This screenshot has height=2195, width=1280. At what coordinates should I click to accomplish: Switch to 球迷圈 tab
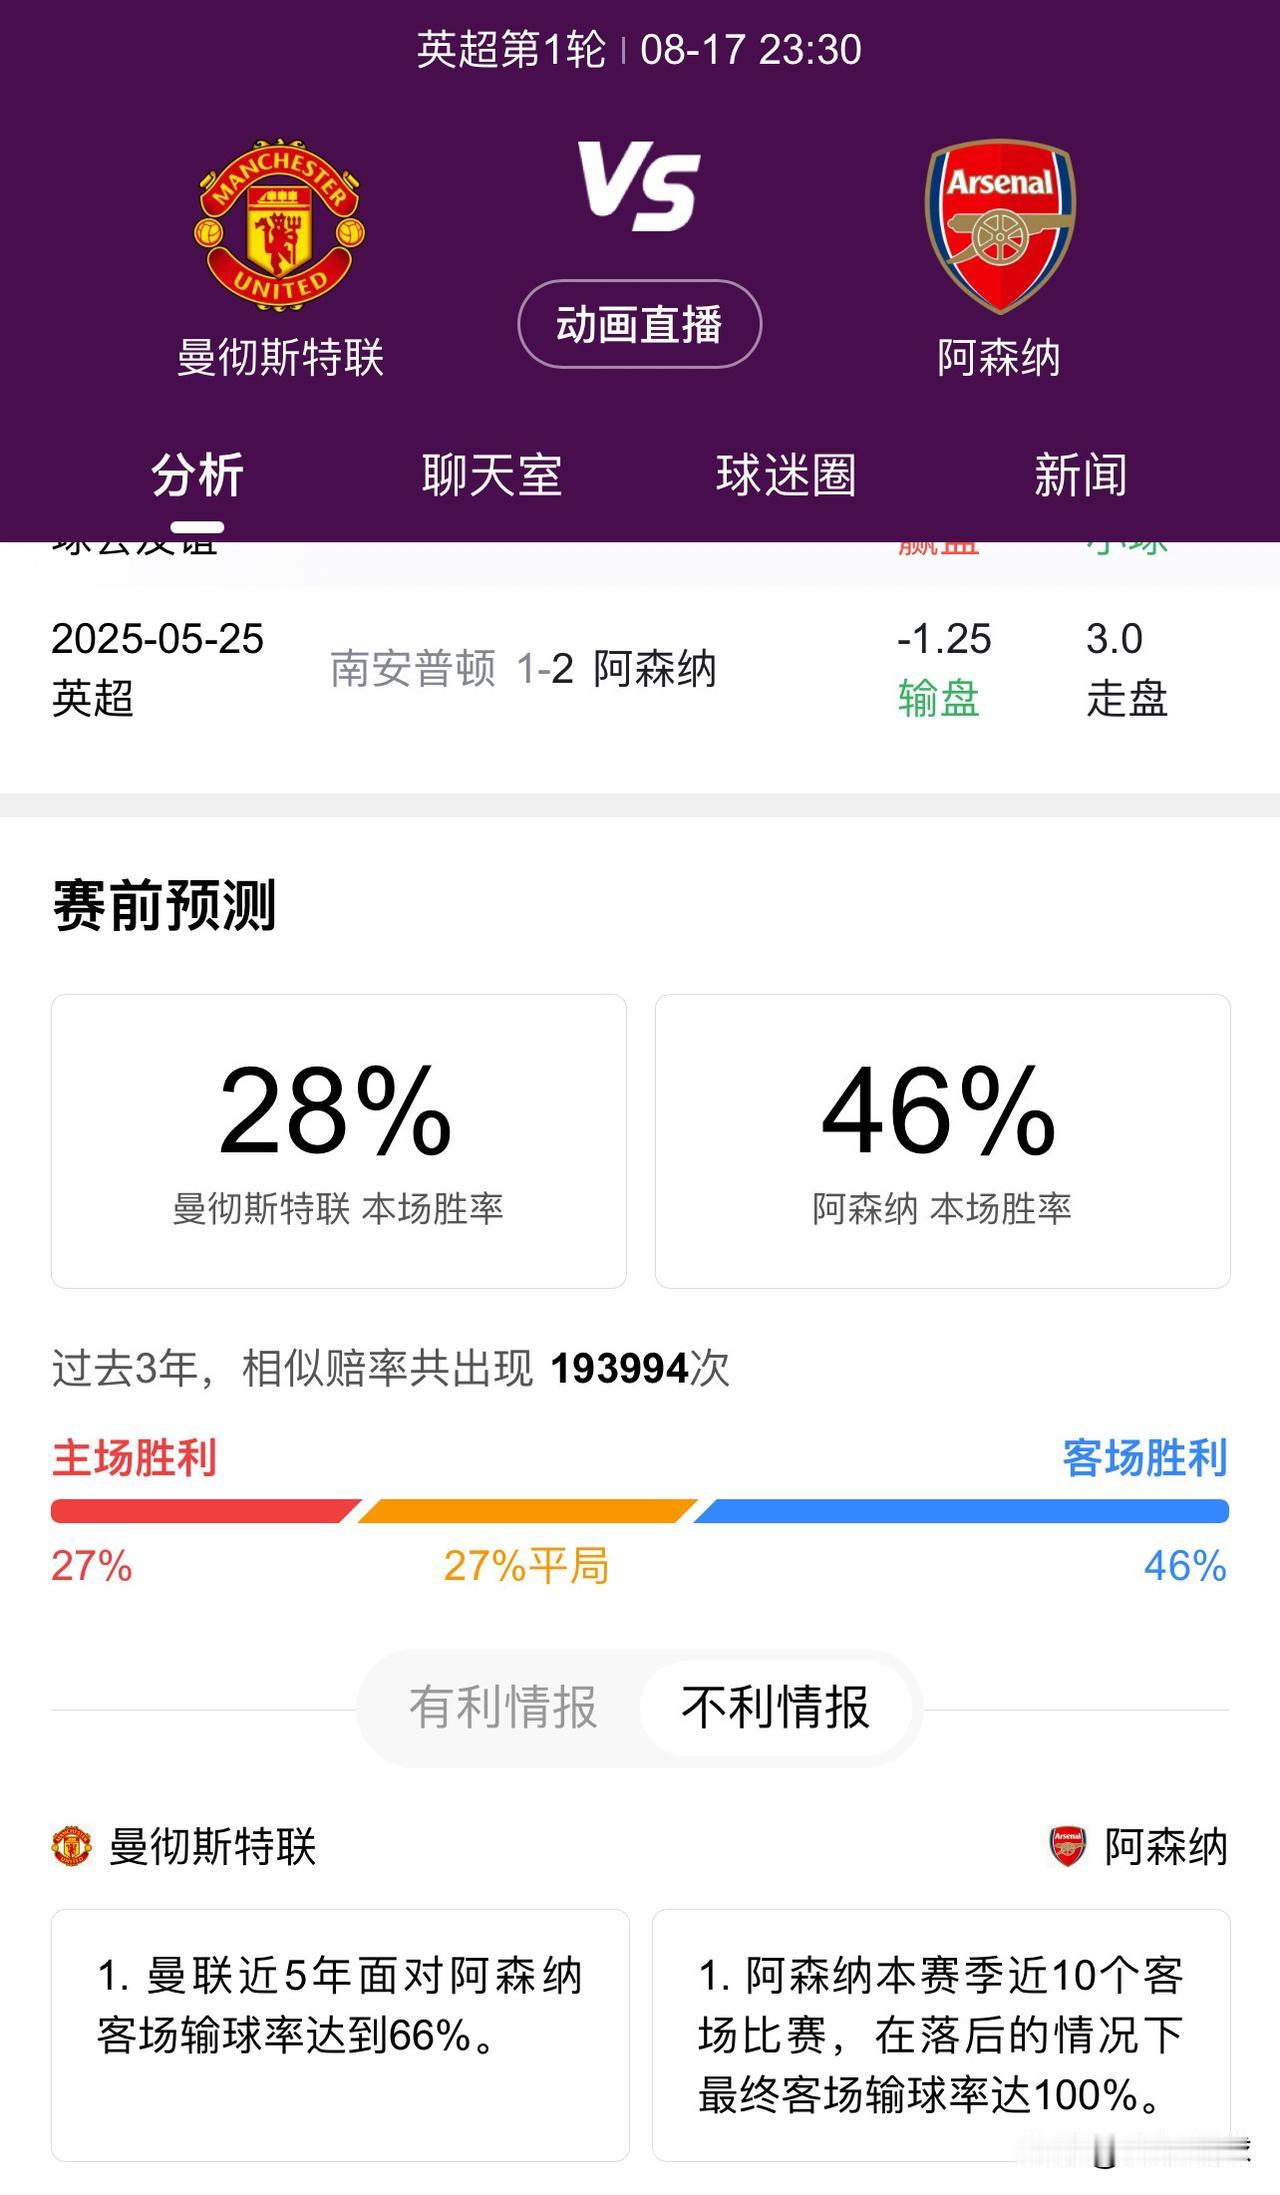point(786,475)
